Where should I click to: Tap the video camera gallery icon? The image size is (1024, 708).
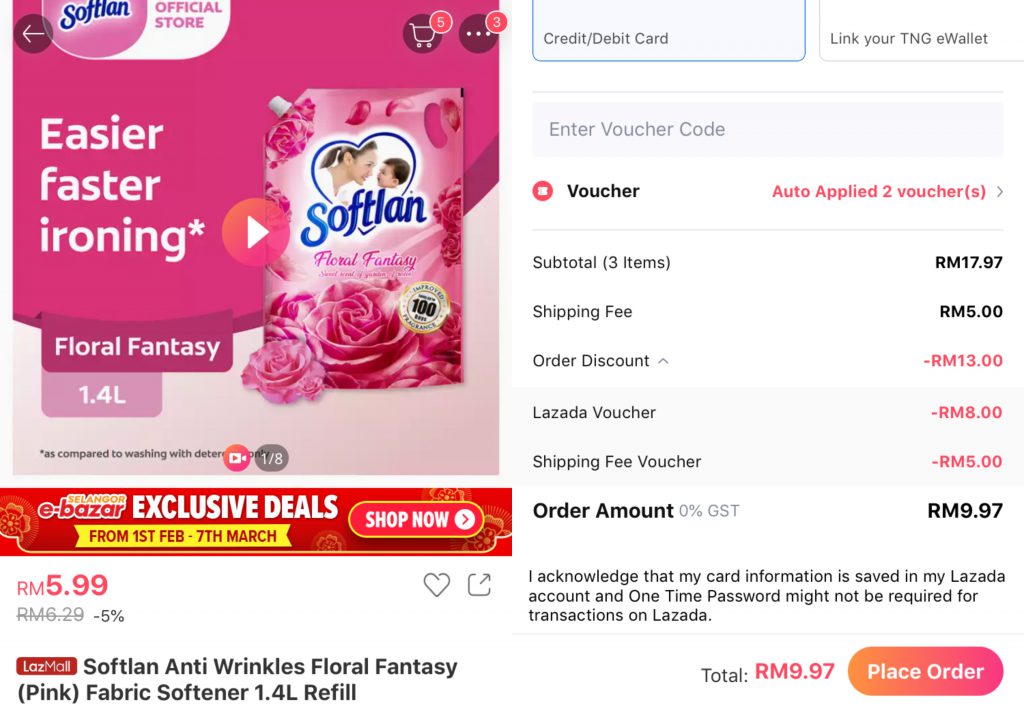237,458
